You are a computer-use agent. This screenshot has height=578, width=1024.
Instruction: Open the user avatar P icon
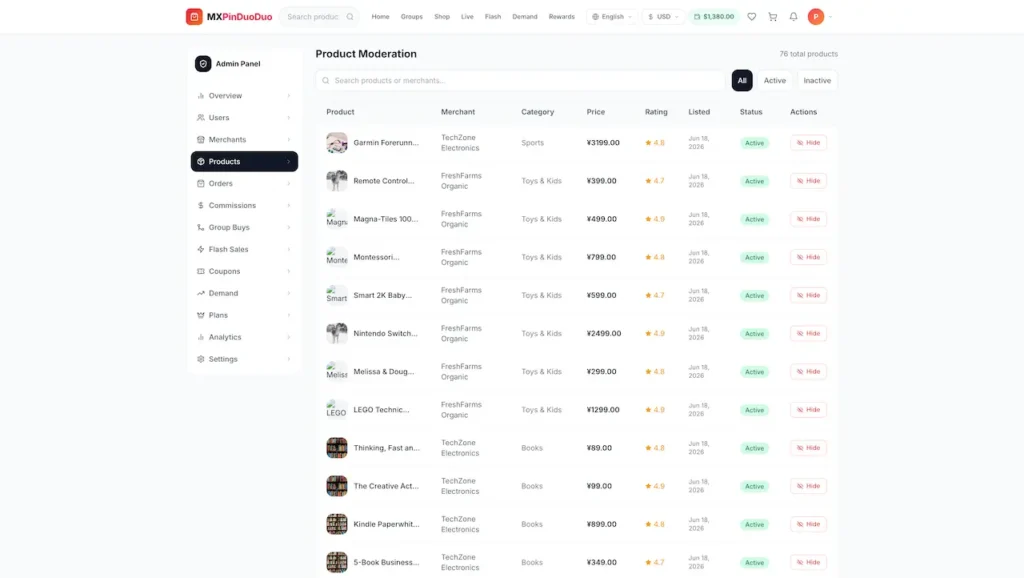pyautogui.click(x=816, y=16)
